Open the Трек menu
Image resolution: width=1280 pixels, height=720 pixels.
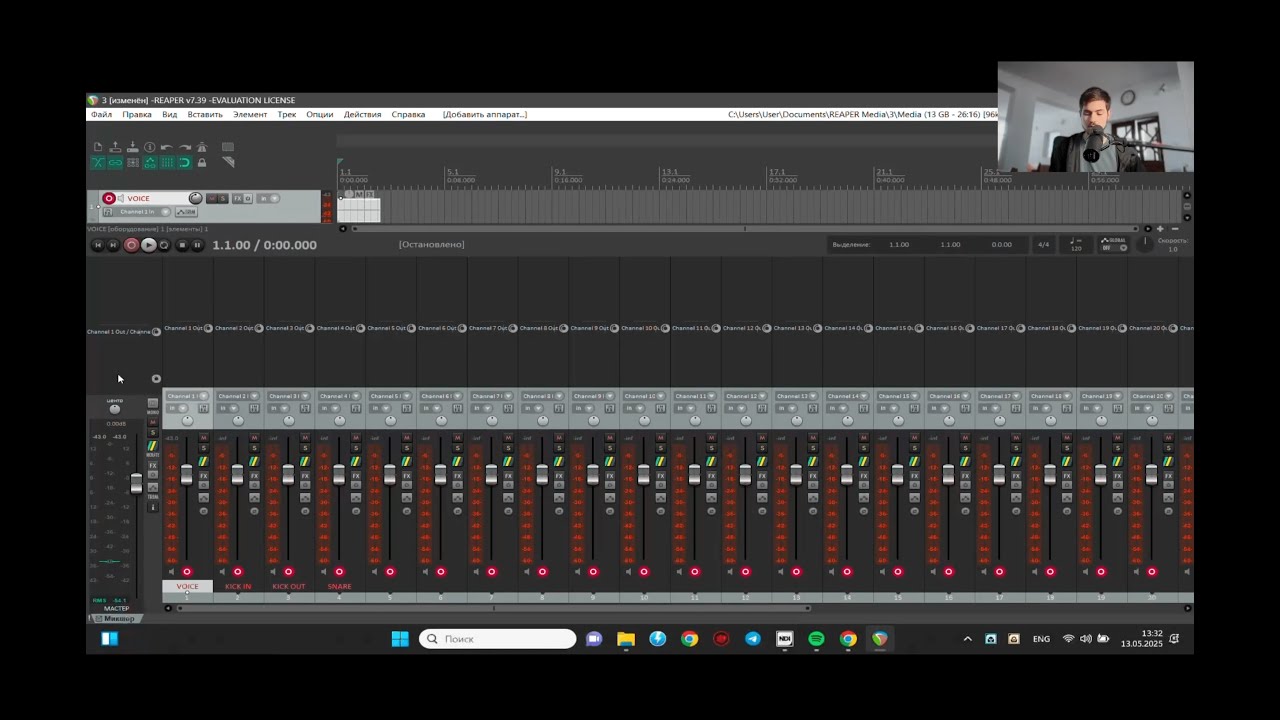tap(287, 114)
